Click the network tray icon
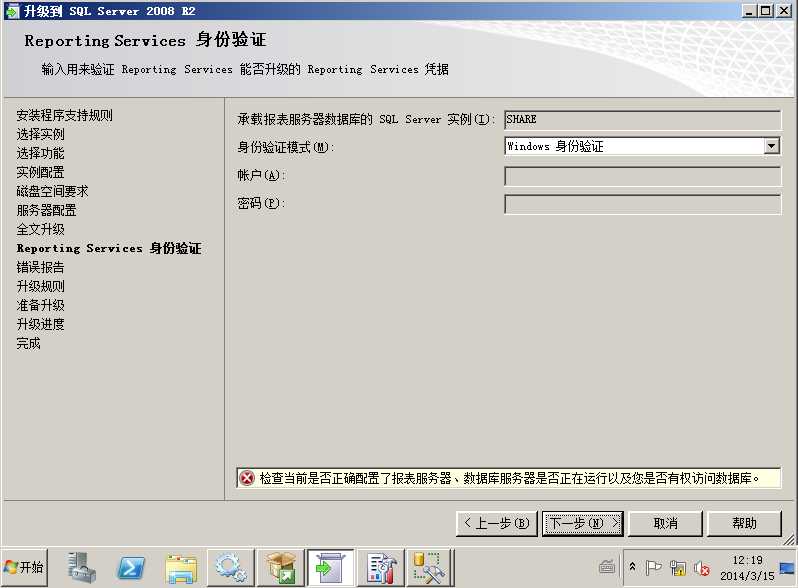Screen dimensions: 798x588 677,568
